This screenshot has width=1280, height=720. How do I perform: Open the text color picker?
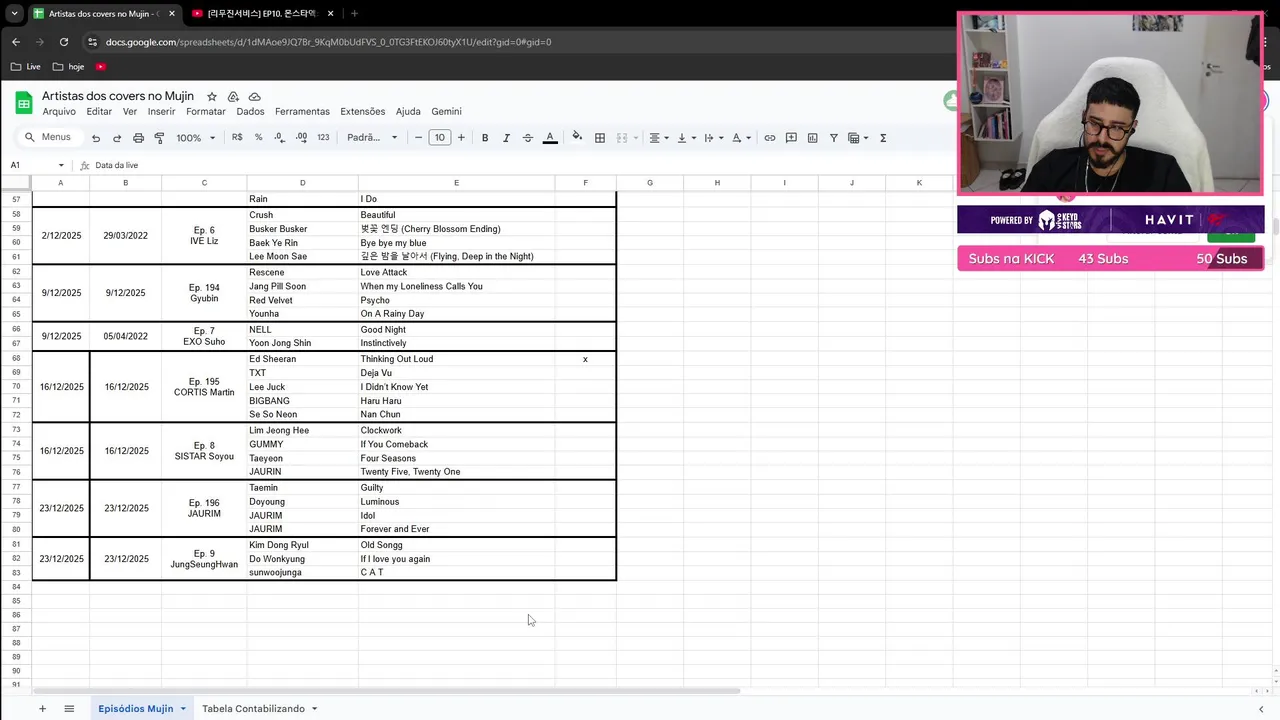pyautogui.click(x=549, y=138)
